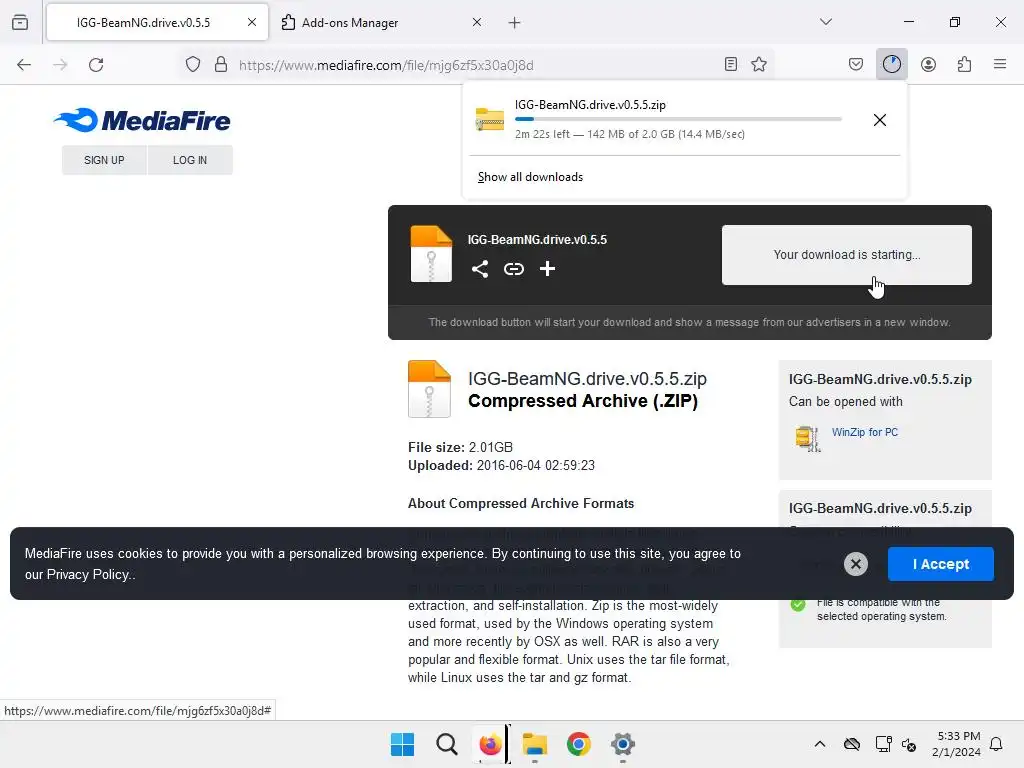Open the 5:33 PM clock calendar
1024x768 pixels.
pyautogui.click(x=956, y=744)
